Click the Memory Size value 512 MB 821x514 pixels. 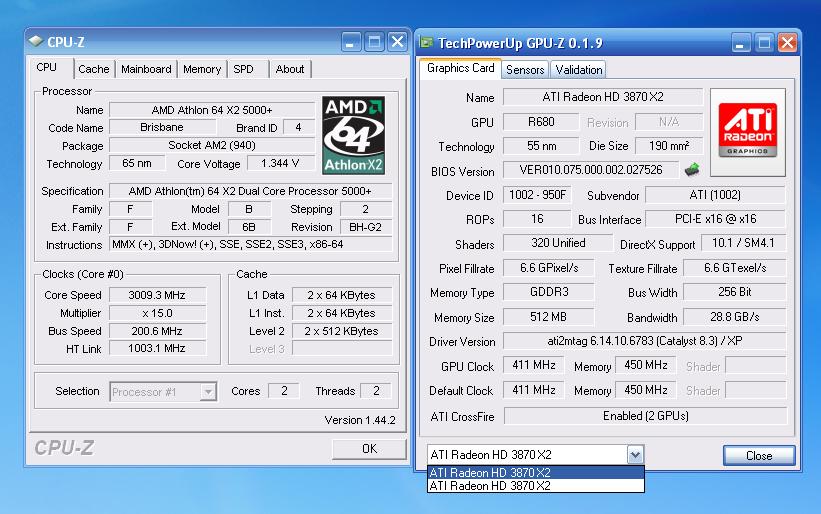pos(549,317)
